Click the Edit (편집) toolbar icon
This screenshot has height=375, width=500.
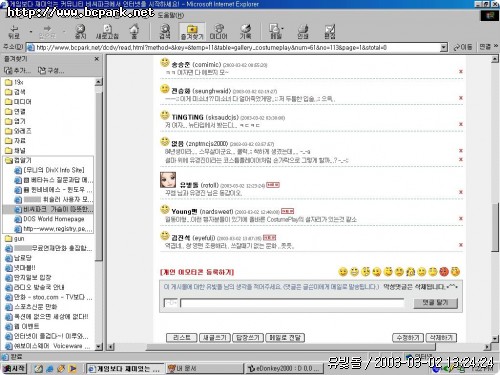330,32
